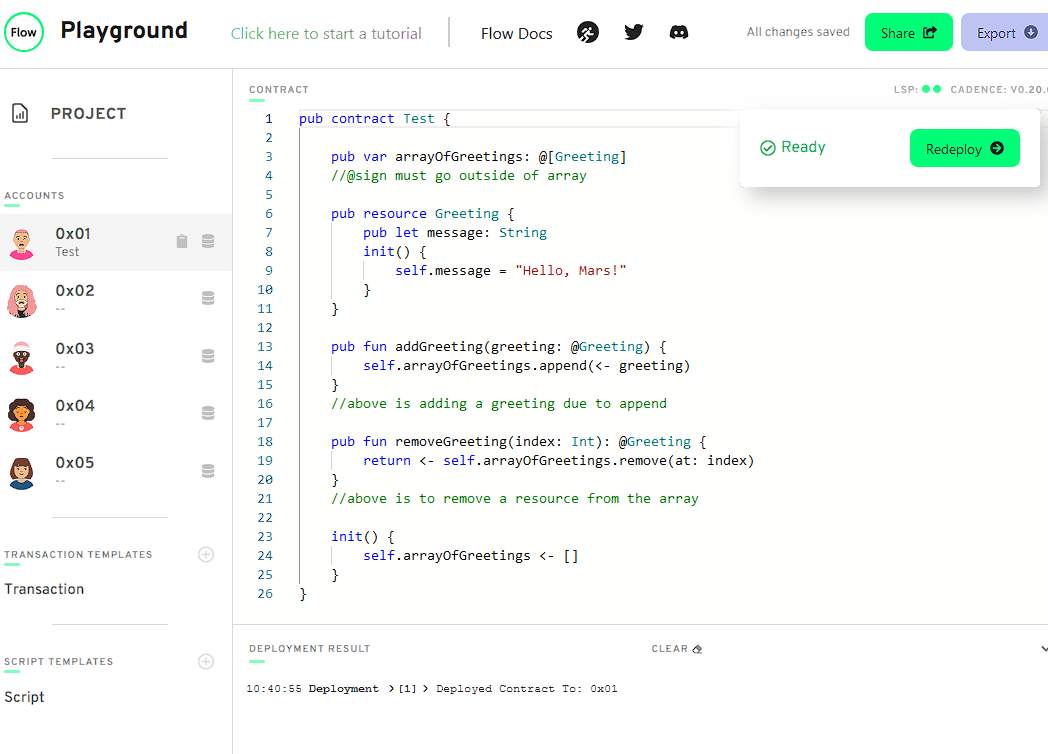Select account 0x05 label
Image resolution: width=1048 pixels, height=754 pixels.
(75, 463)
